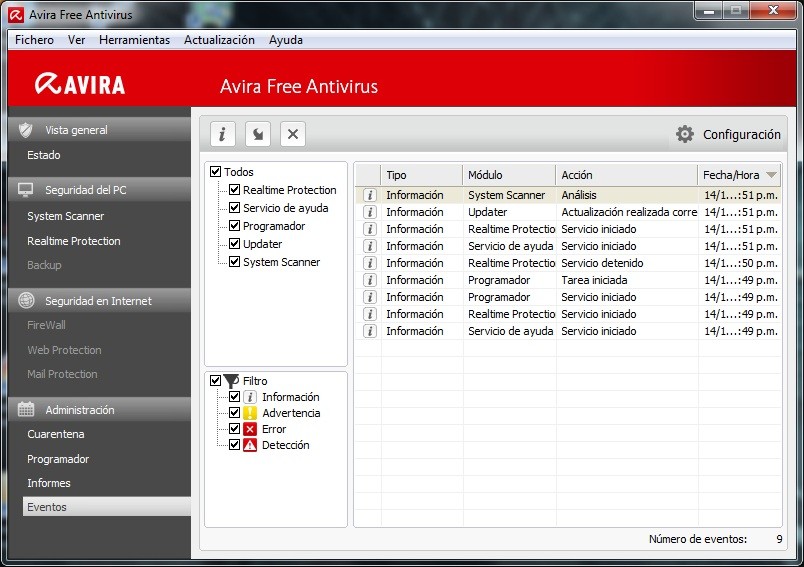Click the Vista general shield icon

point(26,130)
